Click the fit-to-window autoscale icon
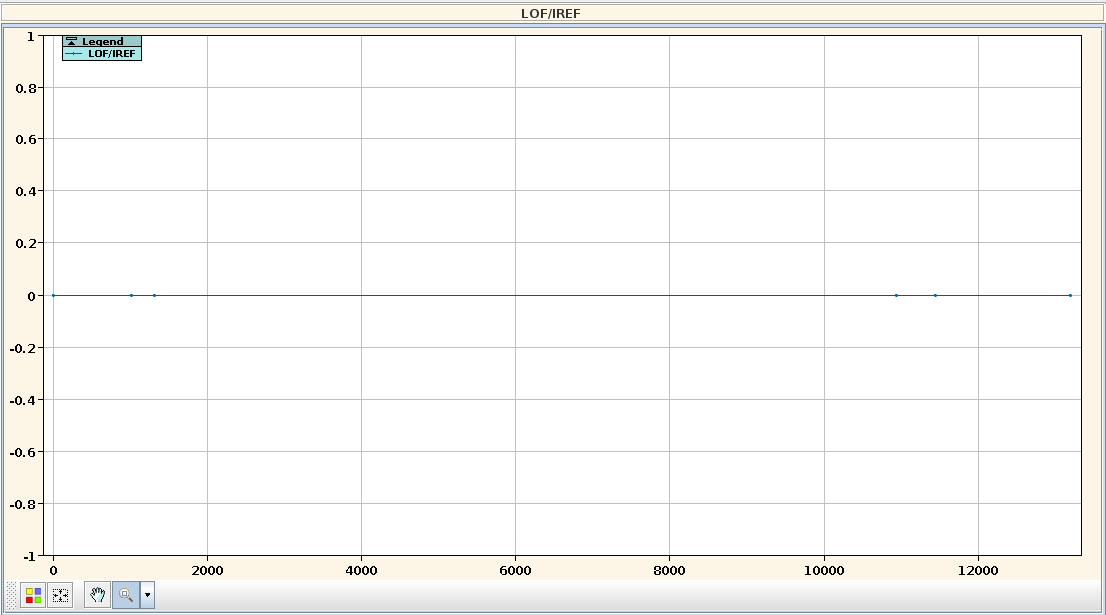This screenshot has height=615, width=1106. pyautogui.click(x=60, y=595)
